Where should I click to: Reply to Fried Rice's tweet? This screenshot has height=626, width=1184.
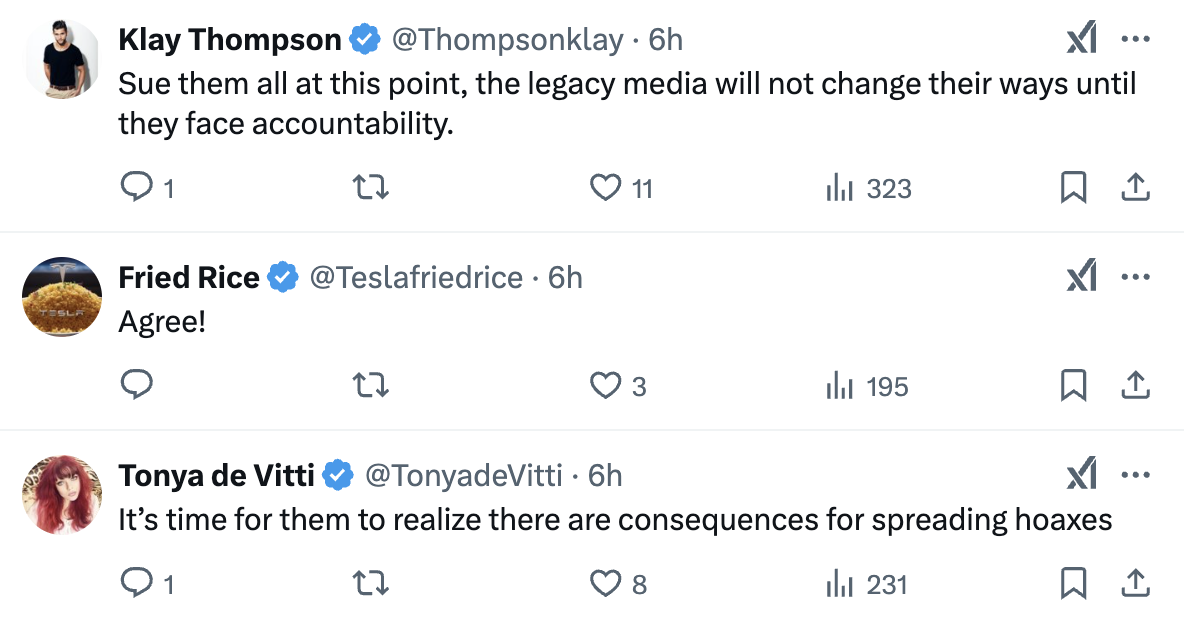click(x=136, y=385)
